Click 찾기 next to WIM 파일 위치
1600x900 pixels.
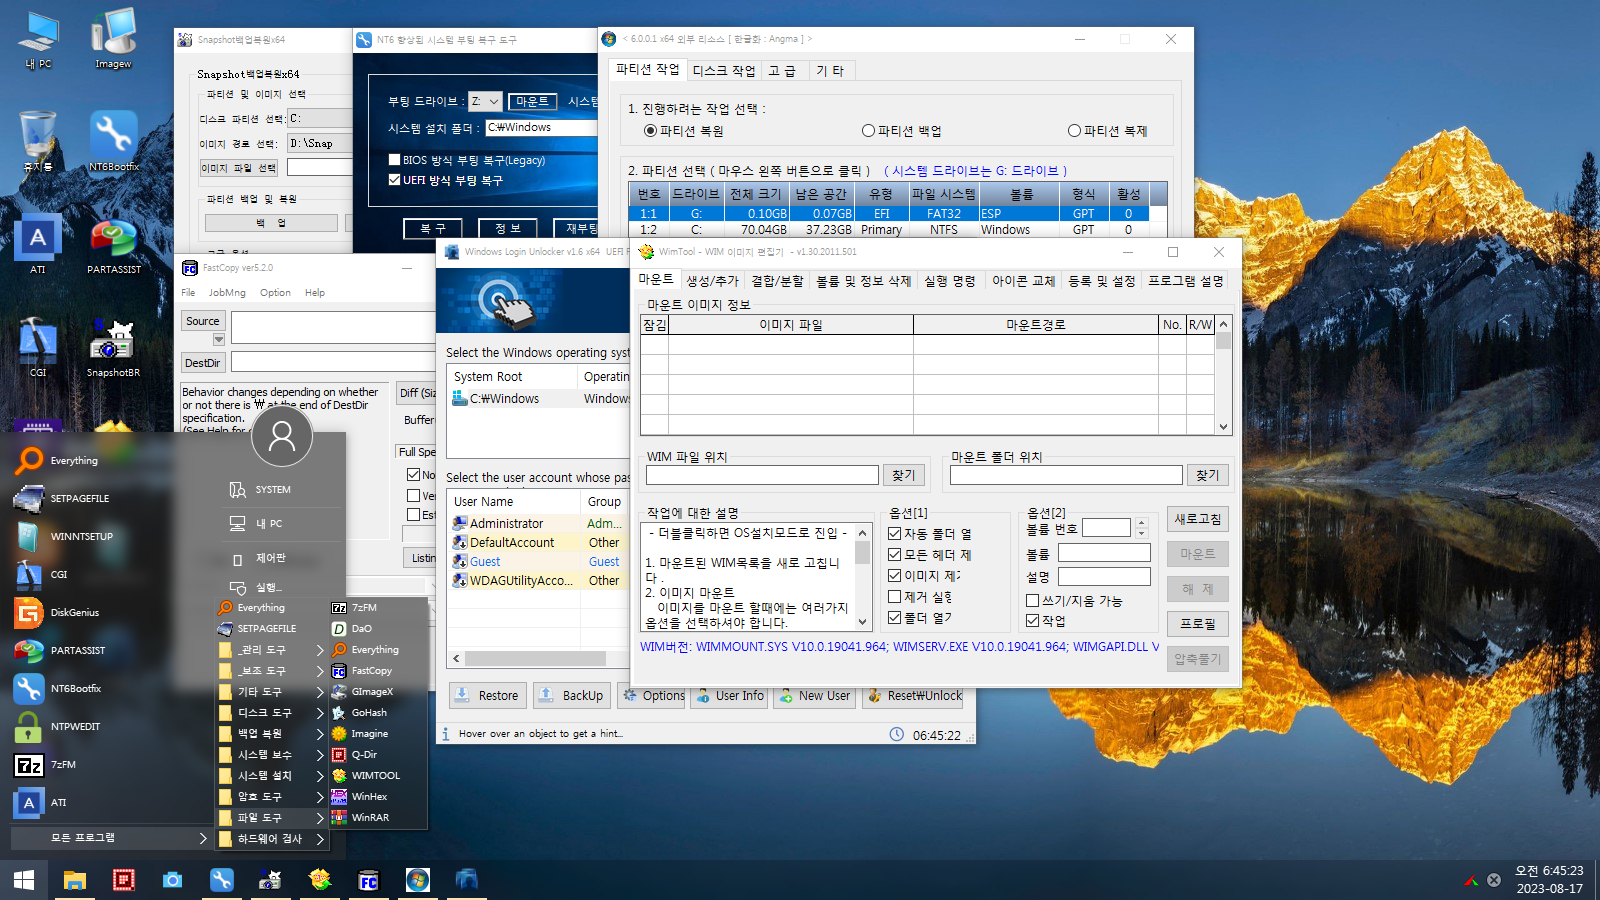click(903, 476)
